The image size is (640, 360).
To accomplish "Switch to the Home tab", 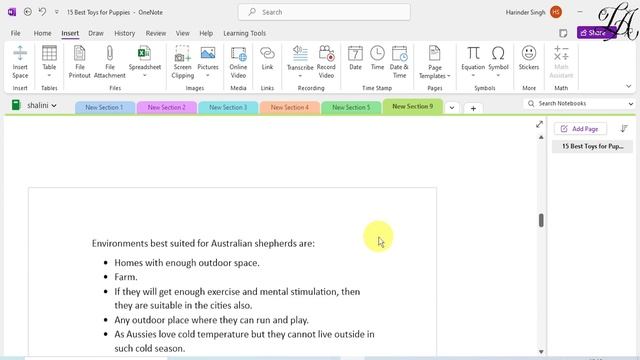I will pyautogui.click(x=42, y=33).
